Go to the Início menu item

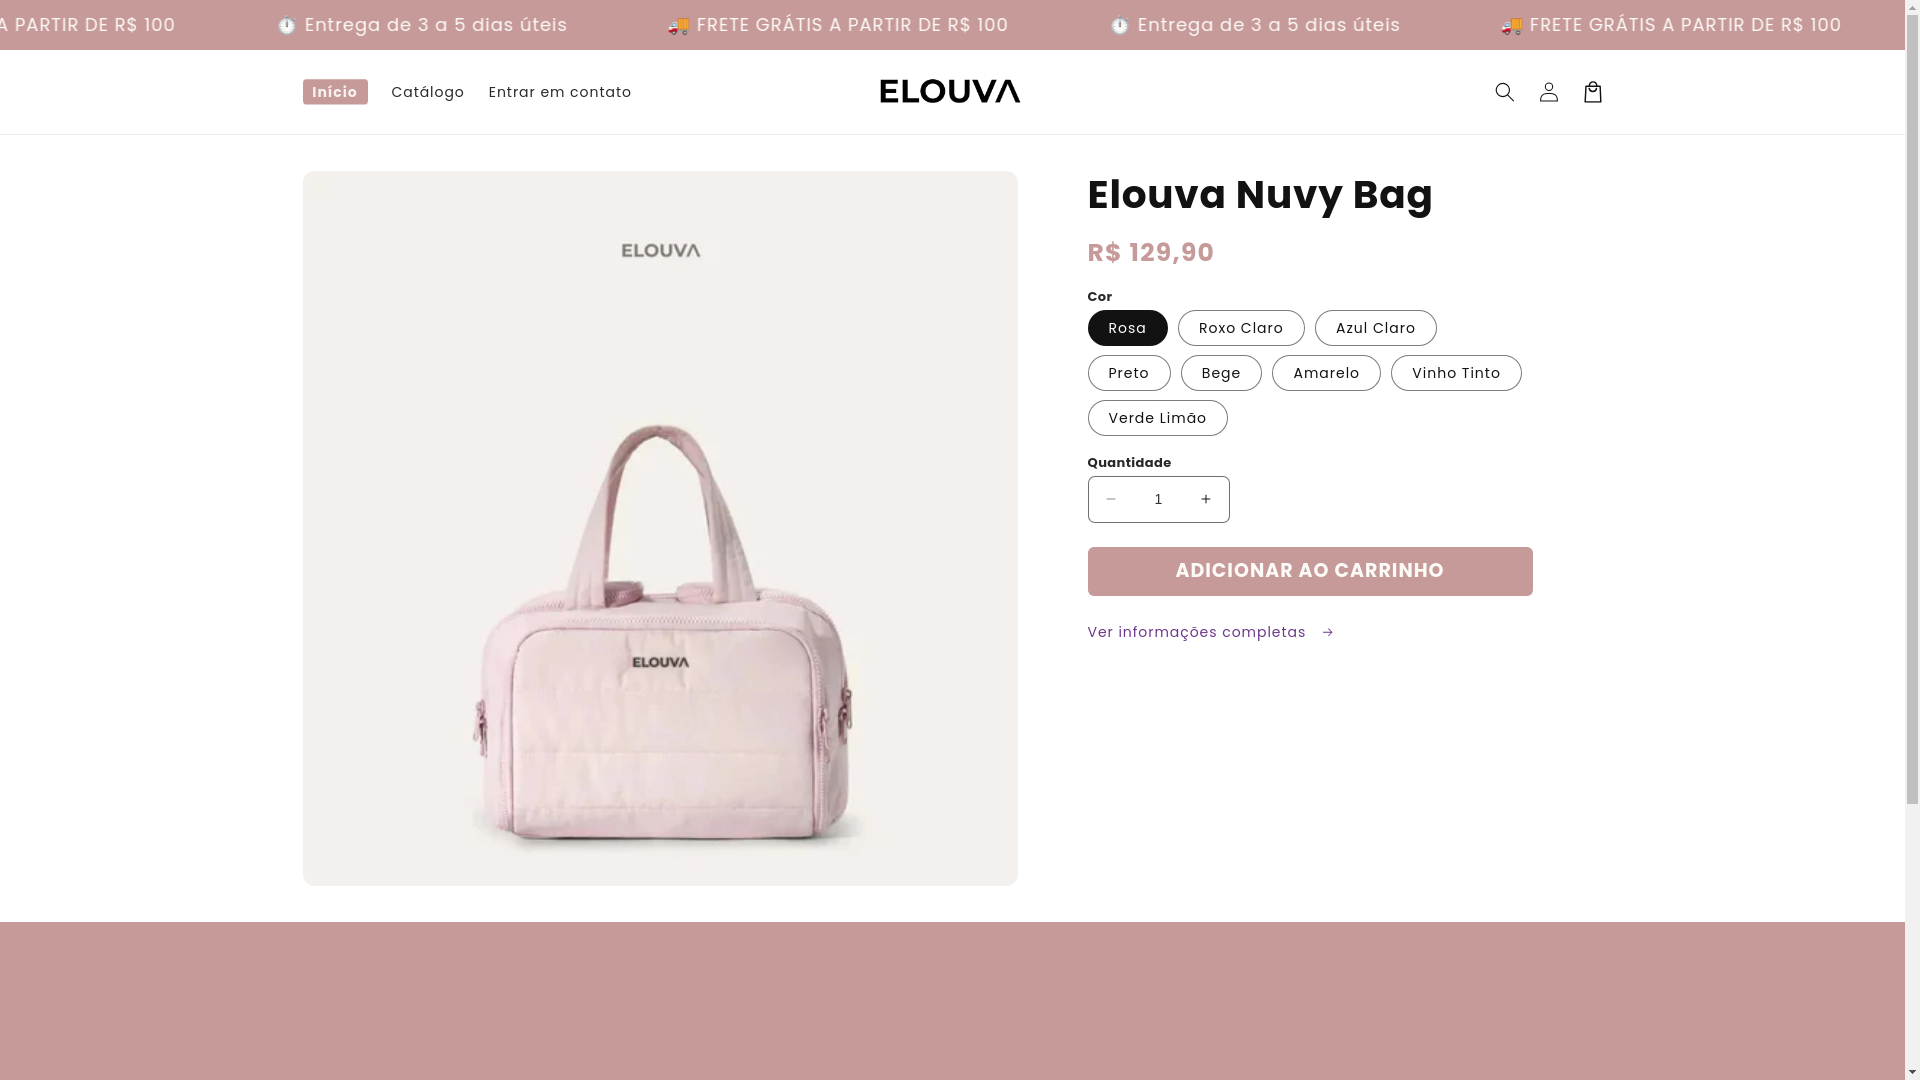(x=334, y=92)
